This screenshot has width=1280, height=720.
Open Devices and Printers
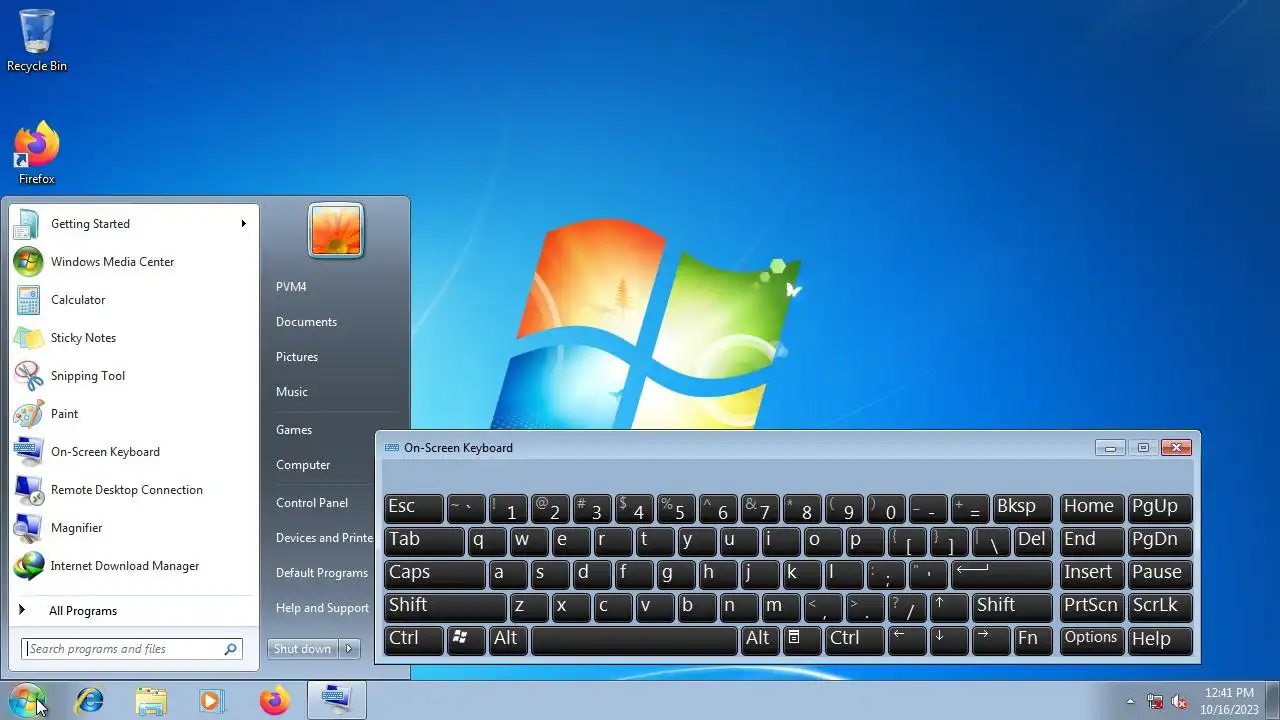pos(324,538)
